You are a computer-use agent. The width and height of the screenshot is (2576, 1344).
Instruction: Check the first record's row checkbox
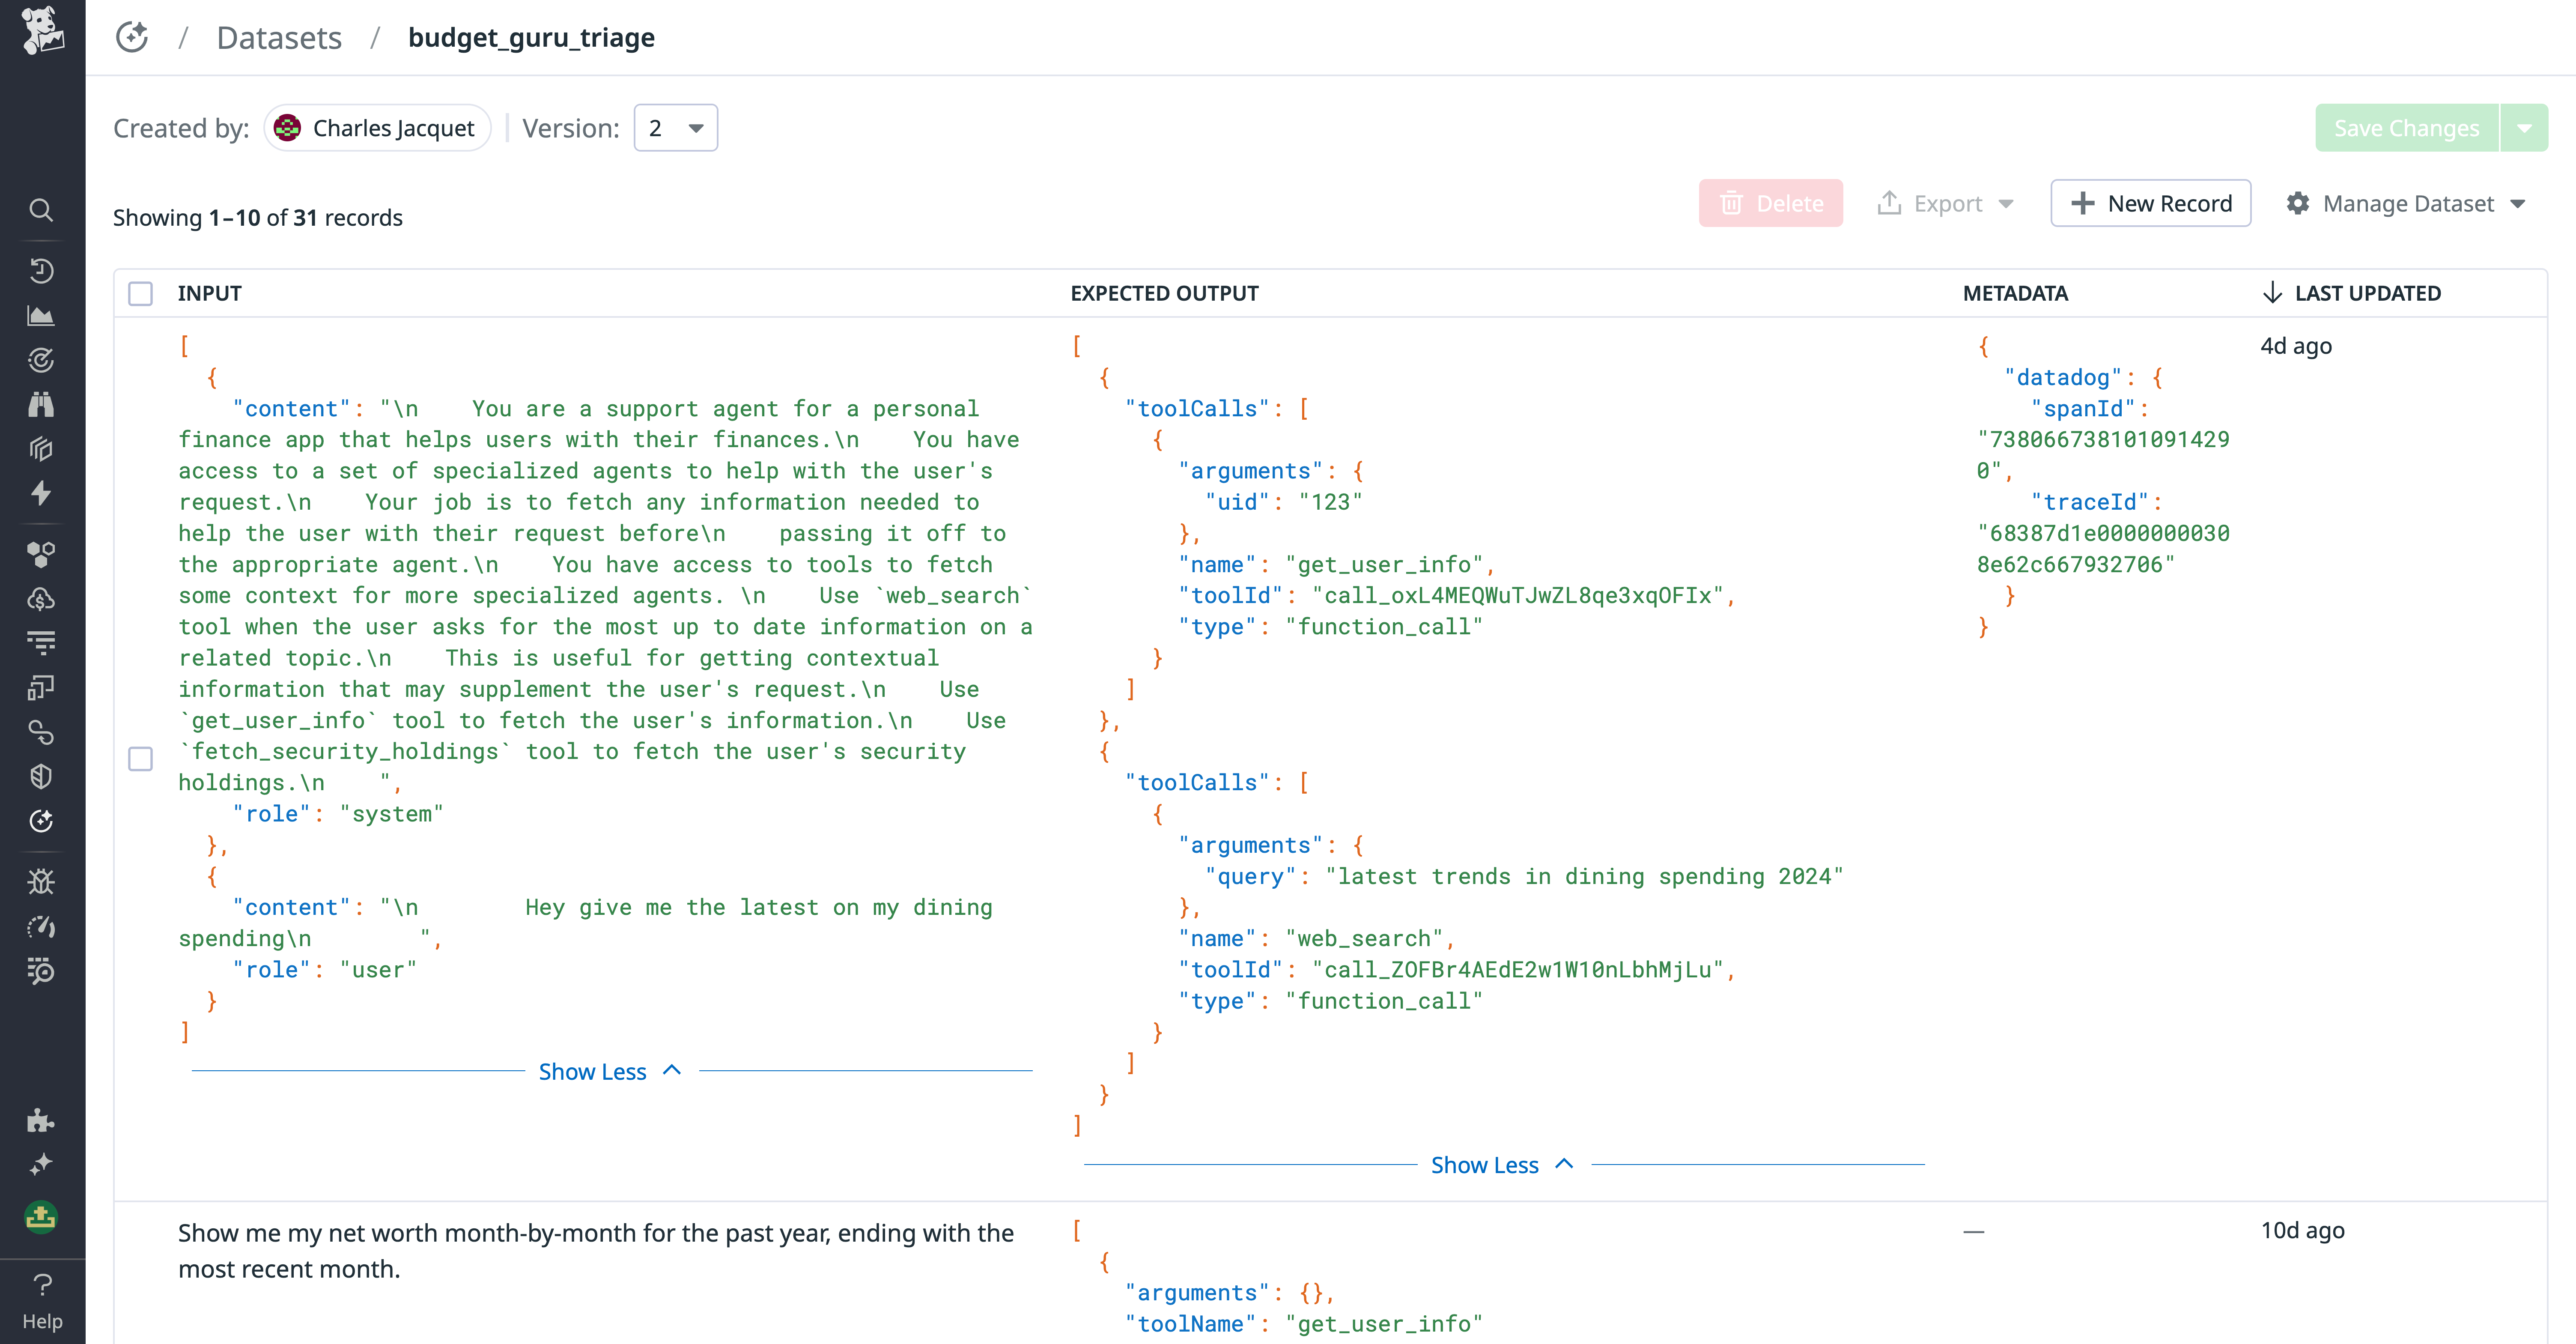141,759
